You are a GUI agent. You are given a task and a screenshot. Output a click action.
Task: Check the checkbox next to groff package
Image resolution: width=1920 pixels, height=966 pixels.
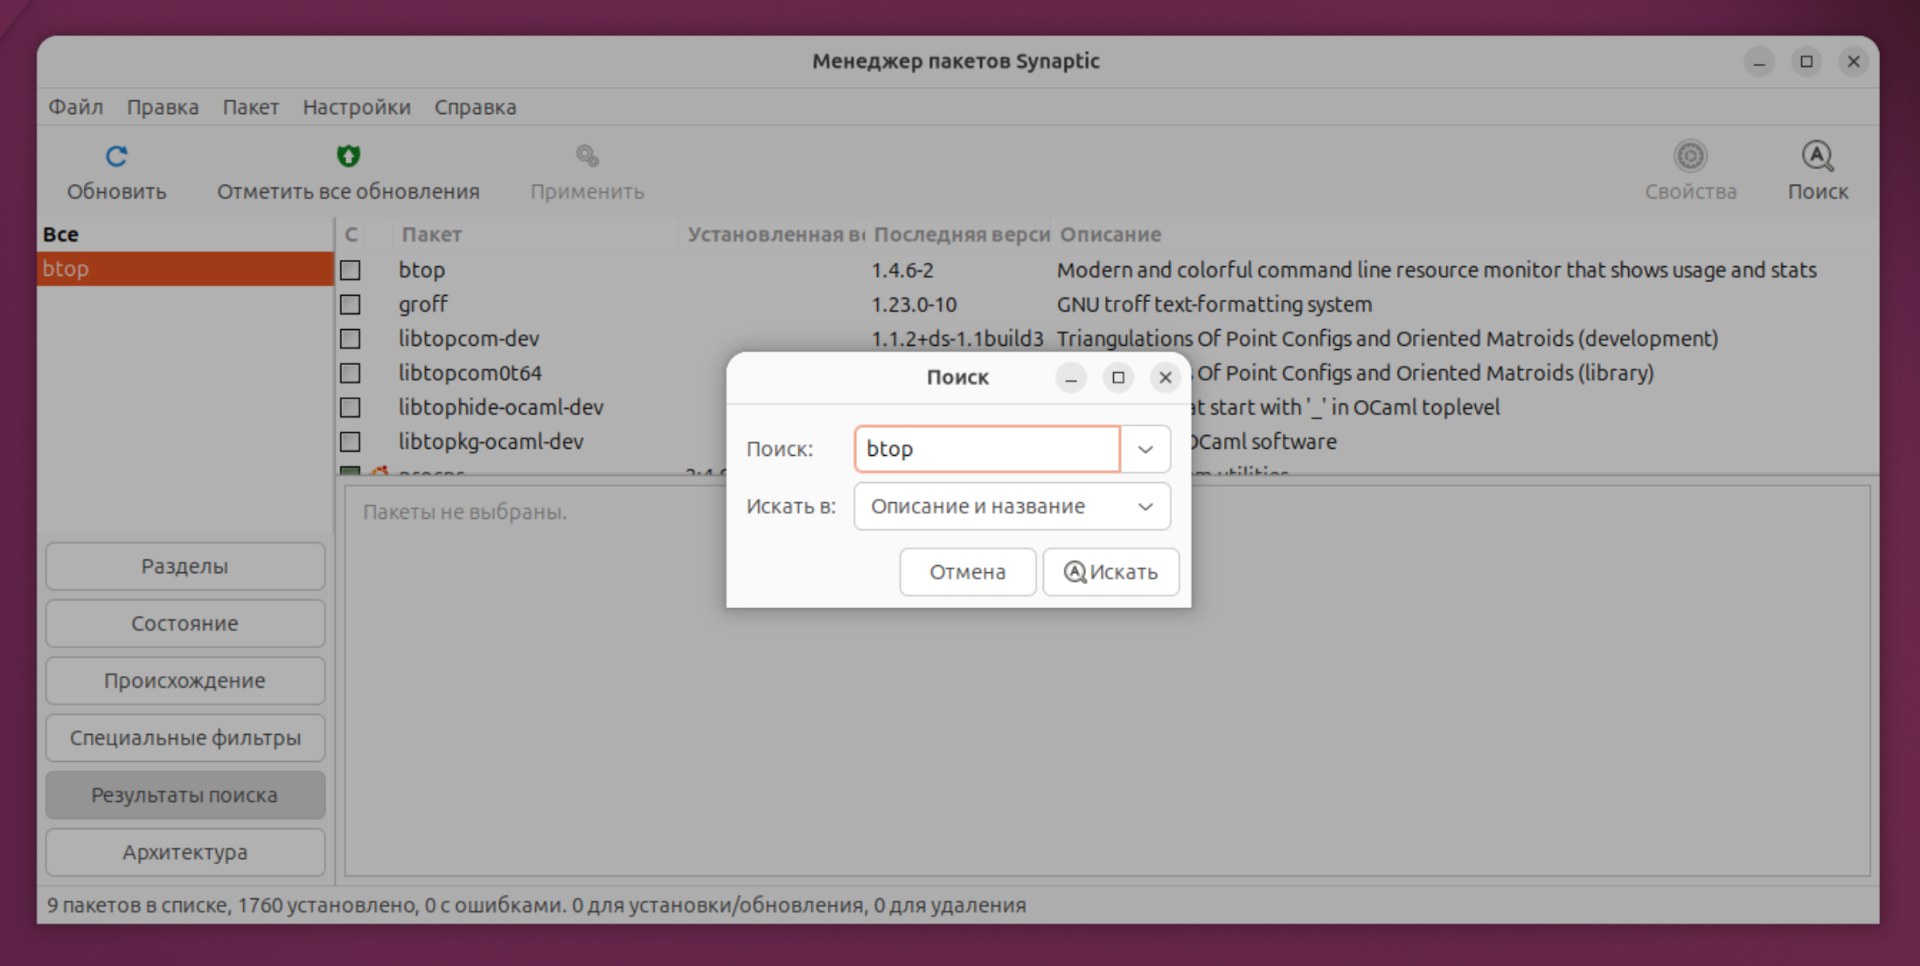[350, 304]
